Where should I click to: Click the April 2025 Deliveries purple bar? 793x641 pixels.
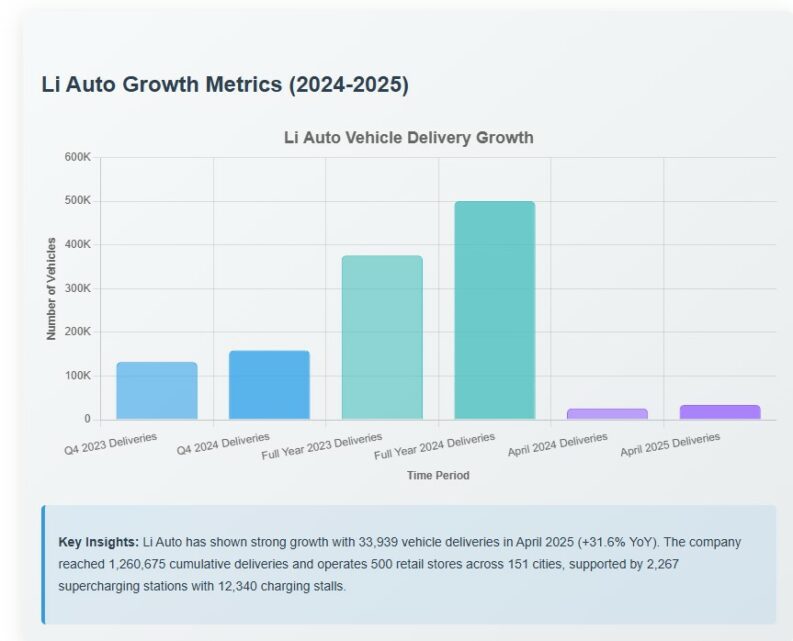pos(719,411)
